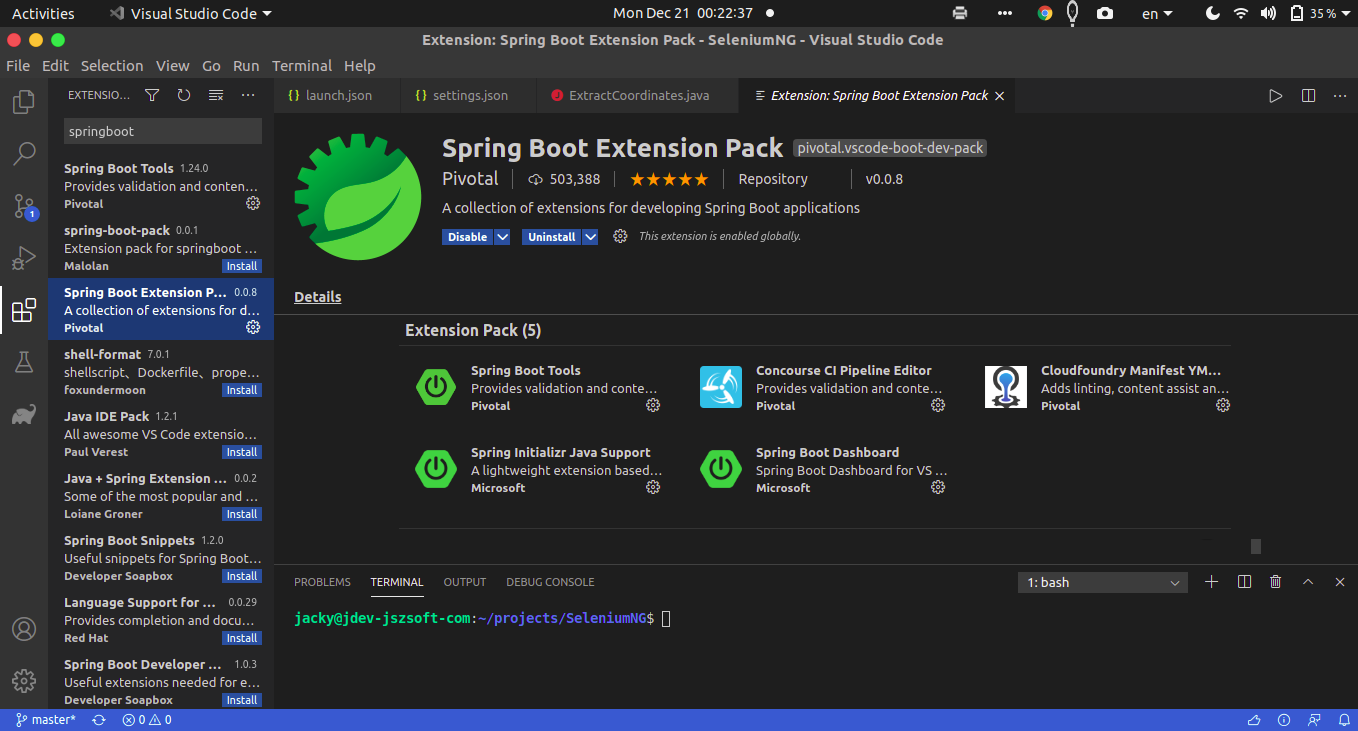Open errors and warnings count in status bar
Screen dimensions: 1358x731
click(x=146, y=720)
